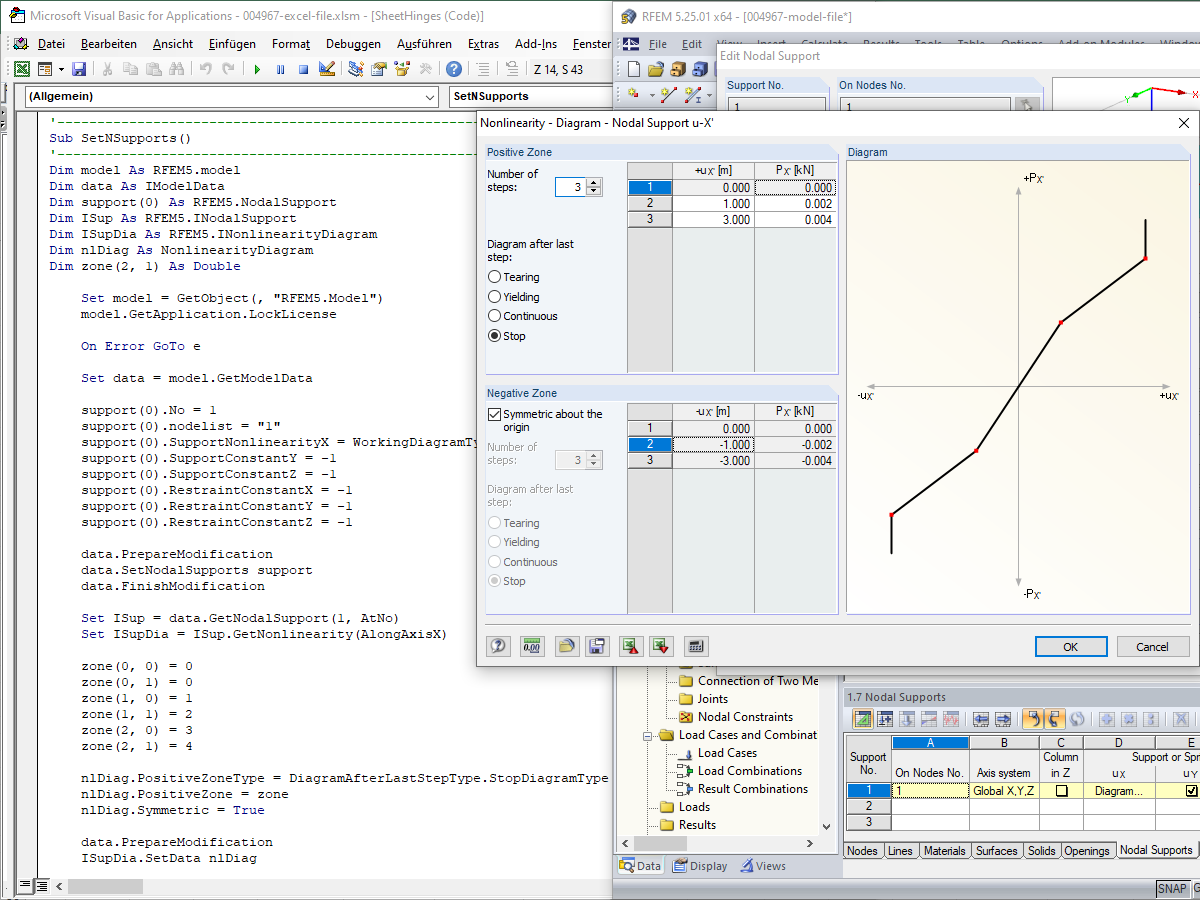Viewport: 1200px width, 900px height.
Task: Stop macro execution in the VBA toolbar
Action: [303, 68]
